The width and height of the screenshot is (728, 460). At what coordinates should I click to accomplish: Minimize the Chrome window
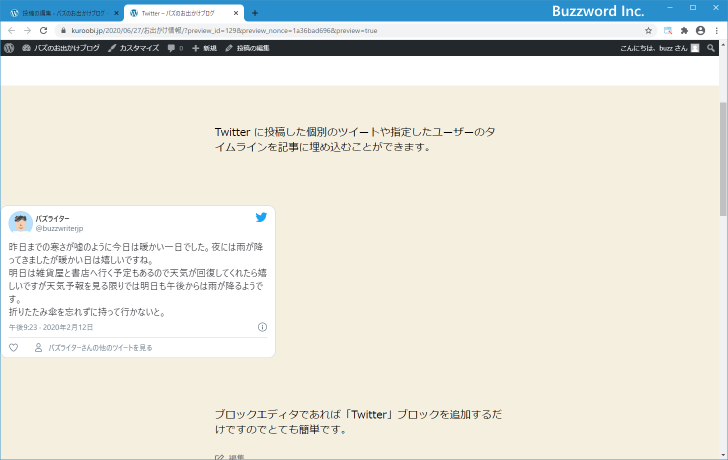(670, 8)
